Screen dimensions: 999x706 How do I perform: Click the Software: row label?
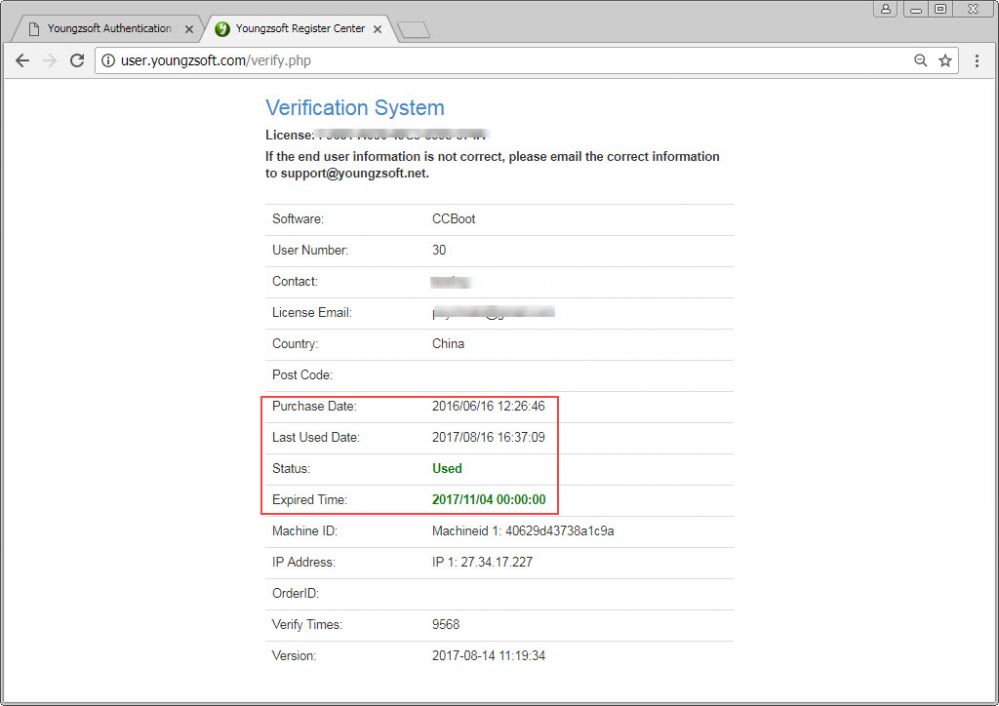point(298,219)
